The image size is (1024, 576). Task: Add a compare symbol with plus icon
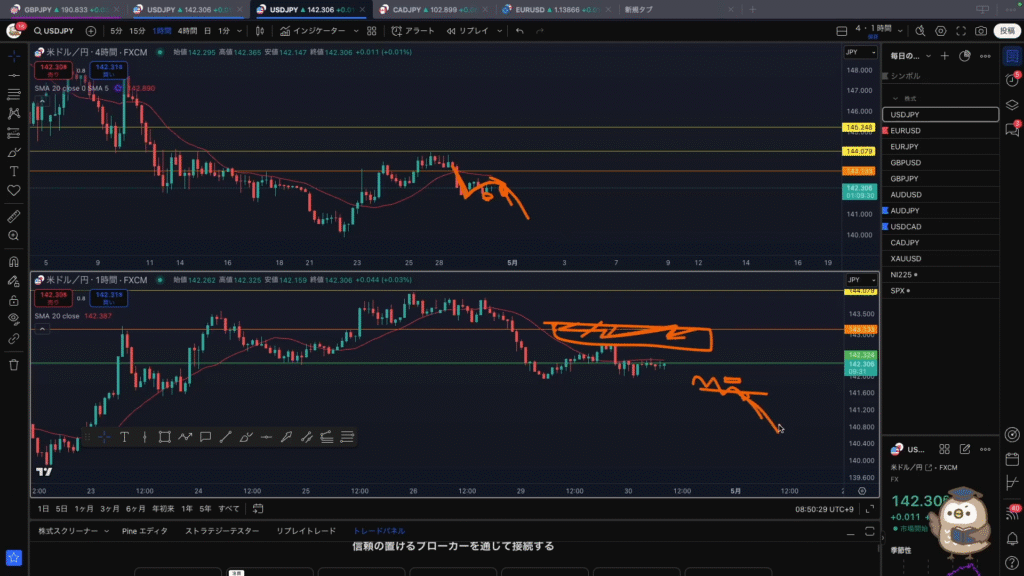click(x=91, y=31)
